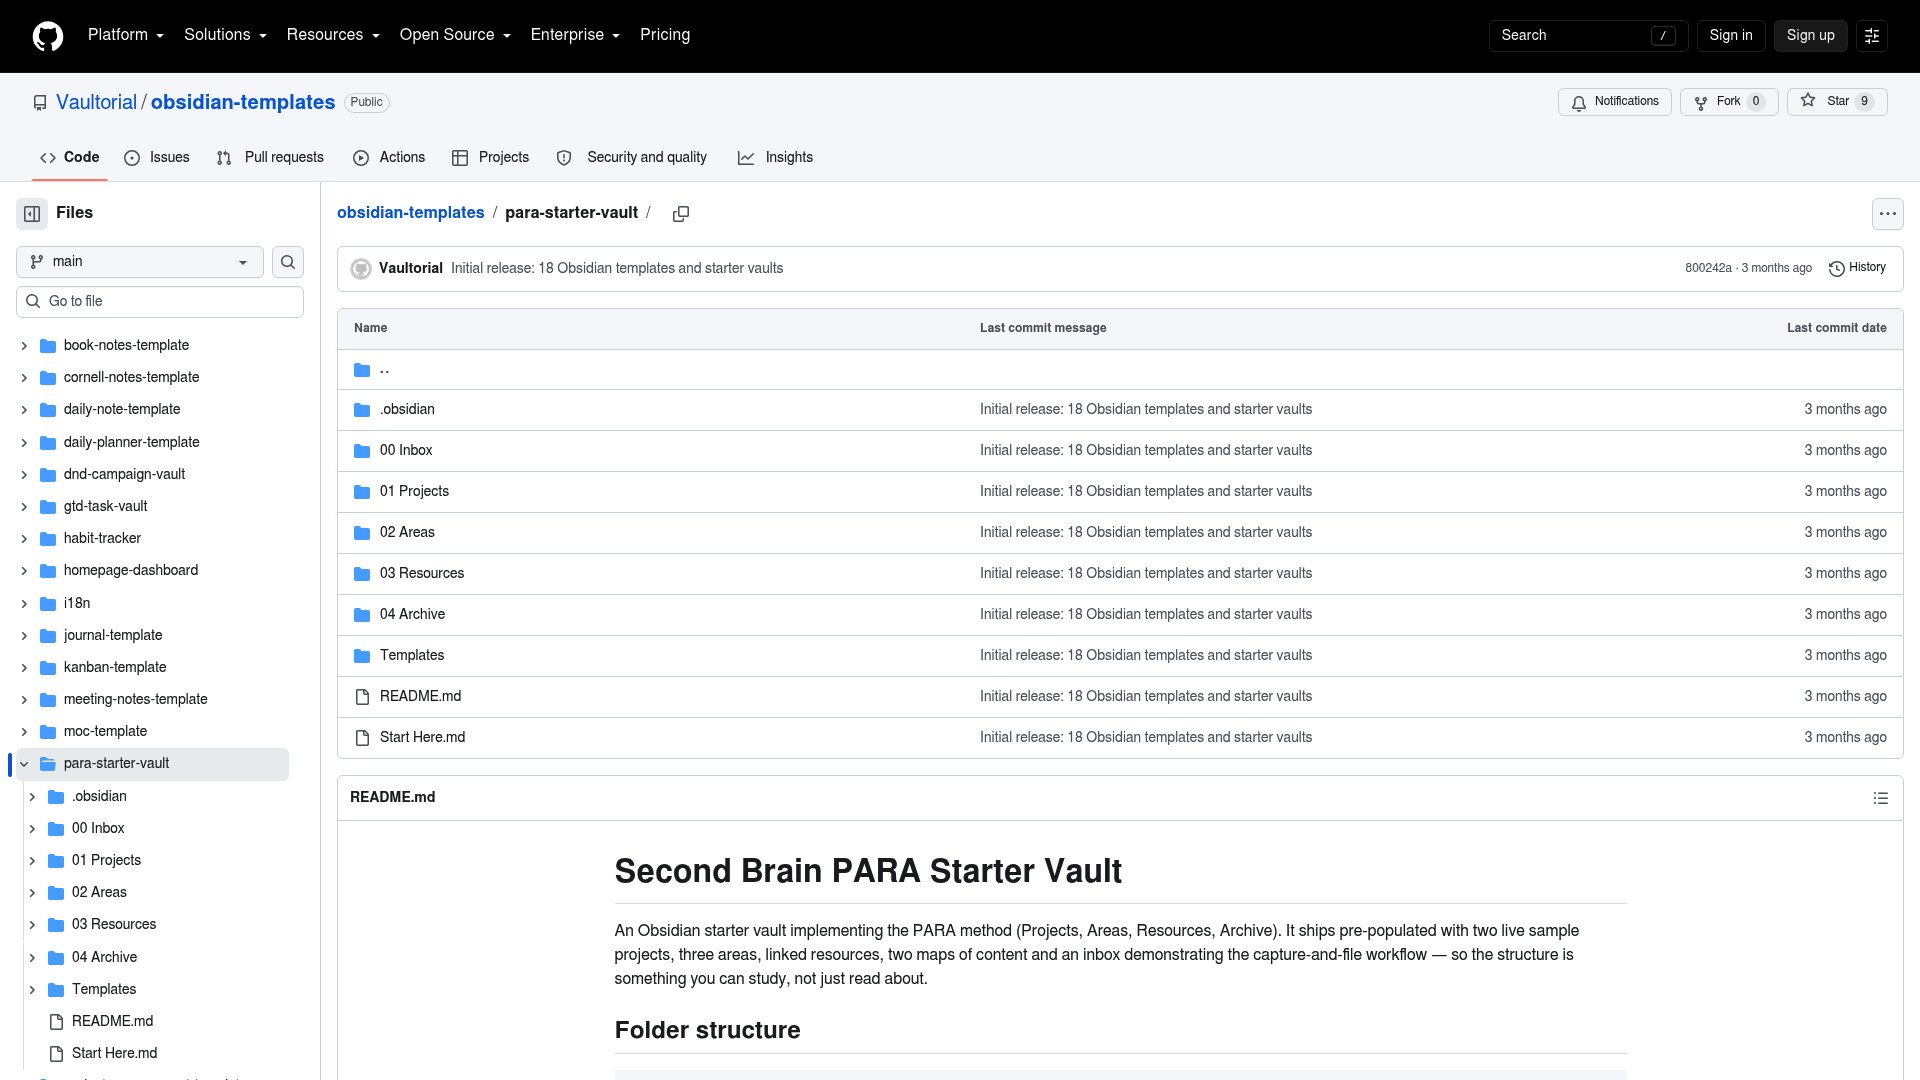
Task: Click the search files magnifier button
Action: point(288,262)
